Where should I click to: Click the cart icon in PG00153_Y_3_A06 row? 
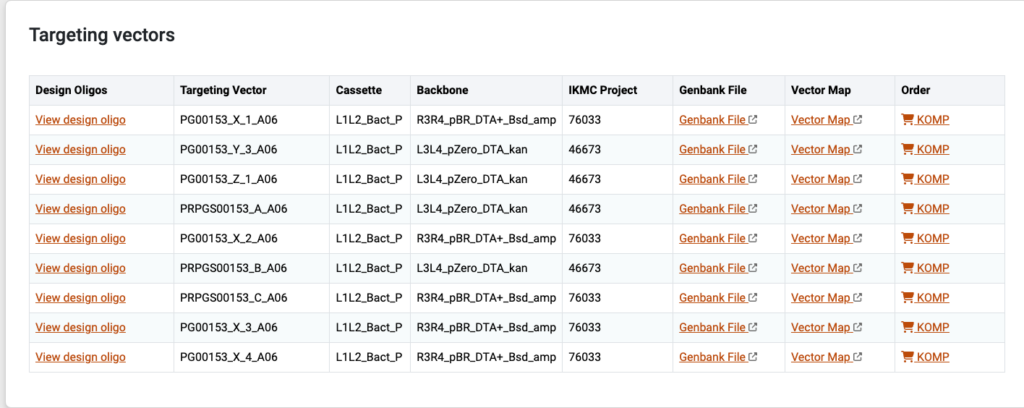(x=907, y=149)
